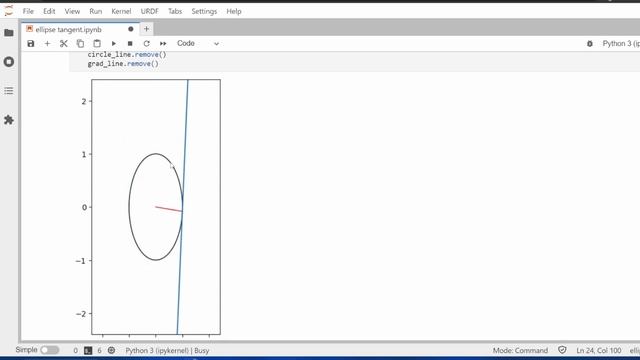Paste cell from clipboard
Viewport: 640px width, 360px height.
pos(97,43)
